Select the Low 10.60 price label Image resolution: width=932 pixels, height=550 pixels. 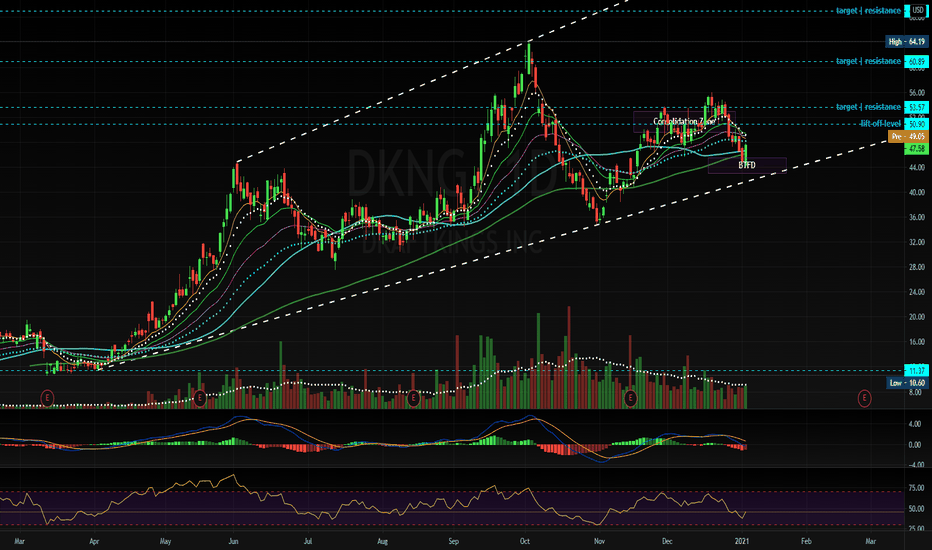908,383
